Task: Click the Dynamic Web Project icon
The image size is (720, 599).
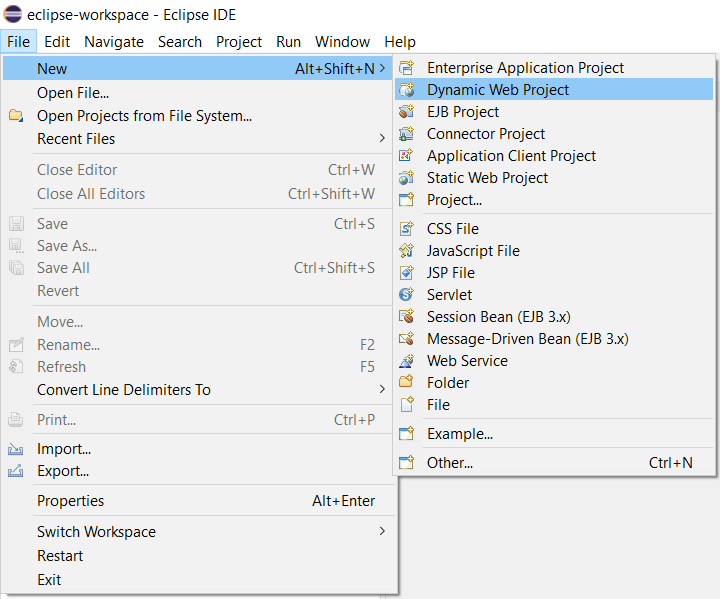Action: pos(406,90)
